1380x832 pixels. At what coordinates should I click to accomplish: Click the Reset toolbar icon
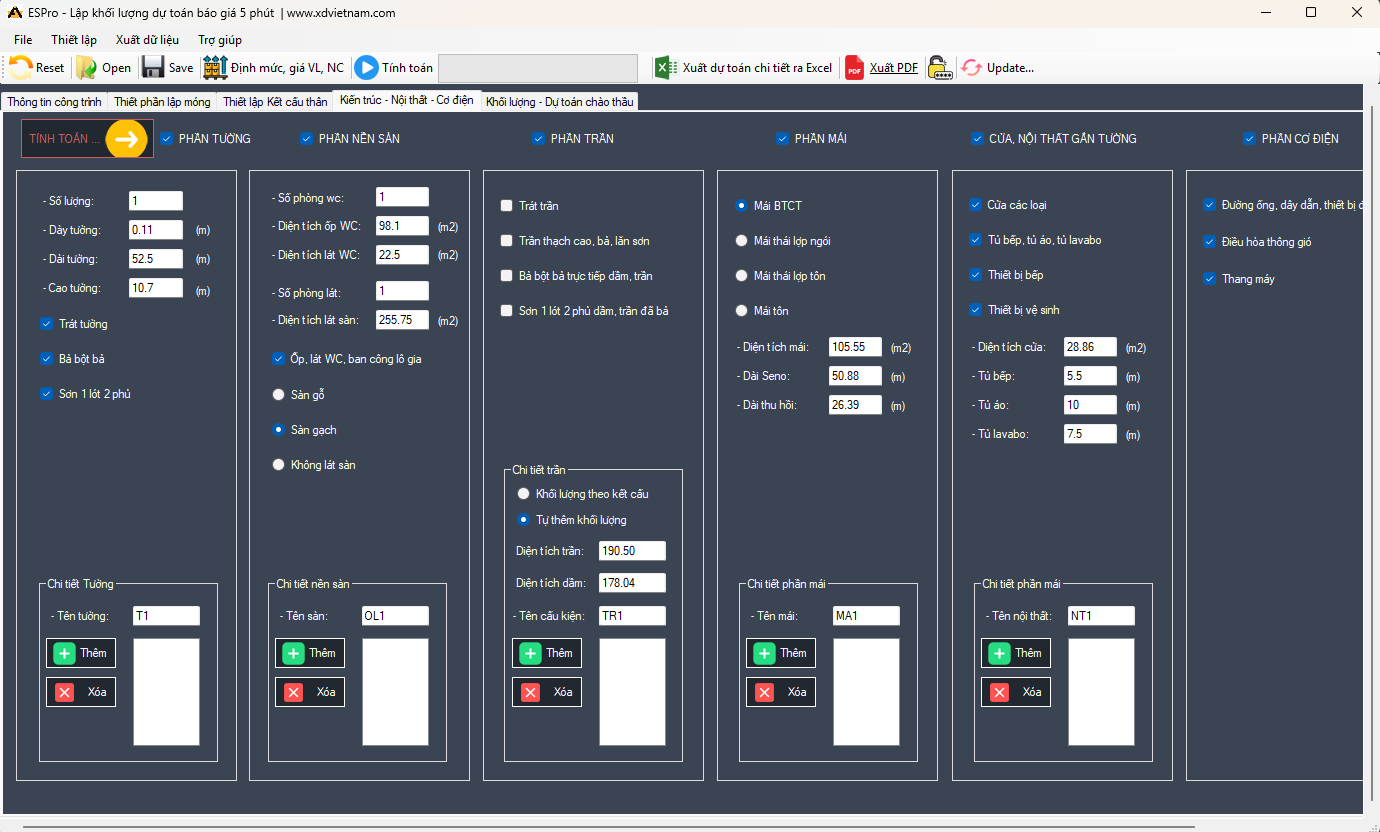22,68
